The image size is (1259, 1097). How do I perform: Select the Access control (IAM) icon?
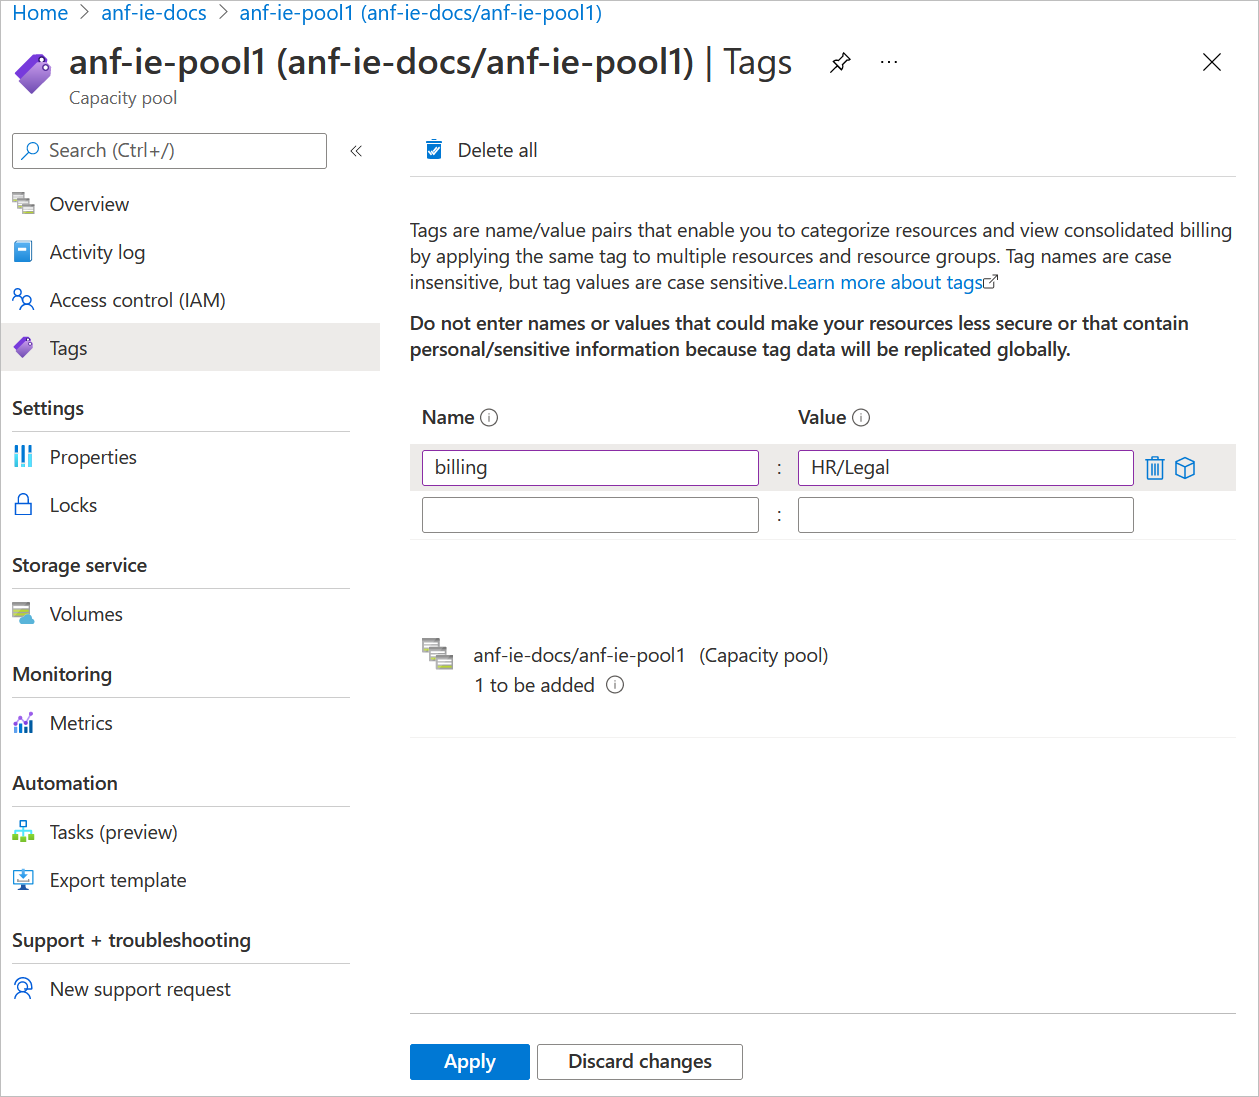(23, 299)
